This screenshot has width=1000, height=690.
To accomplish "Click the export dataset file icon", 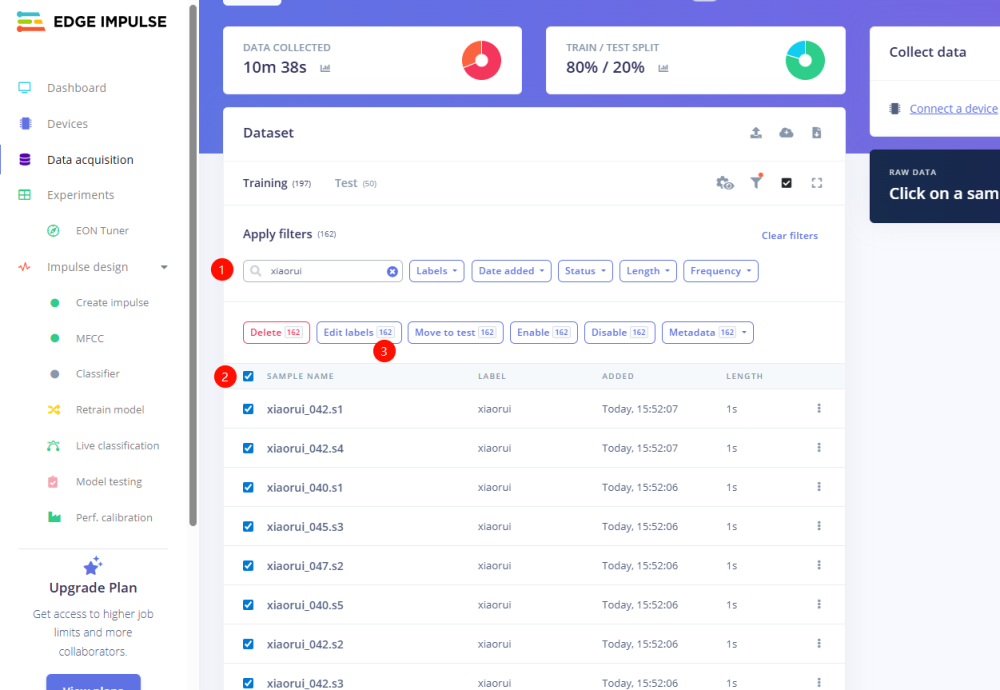I will point(816,133).
